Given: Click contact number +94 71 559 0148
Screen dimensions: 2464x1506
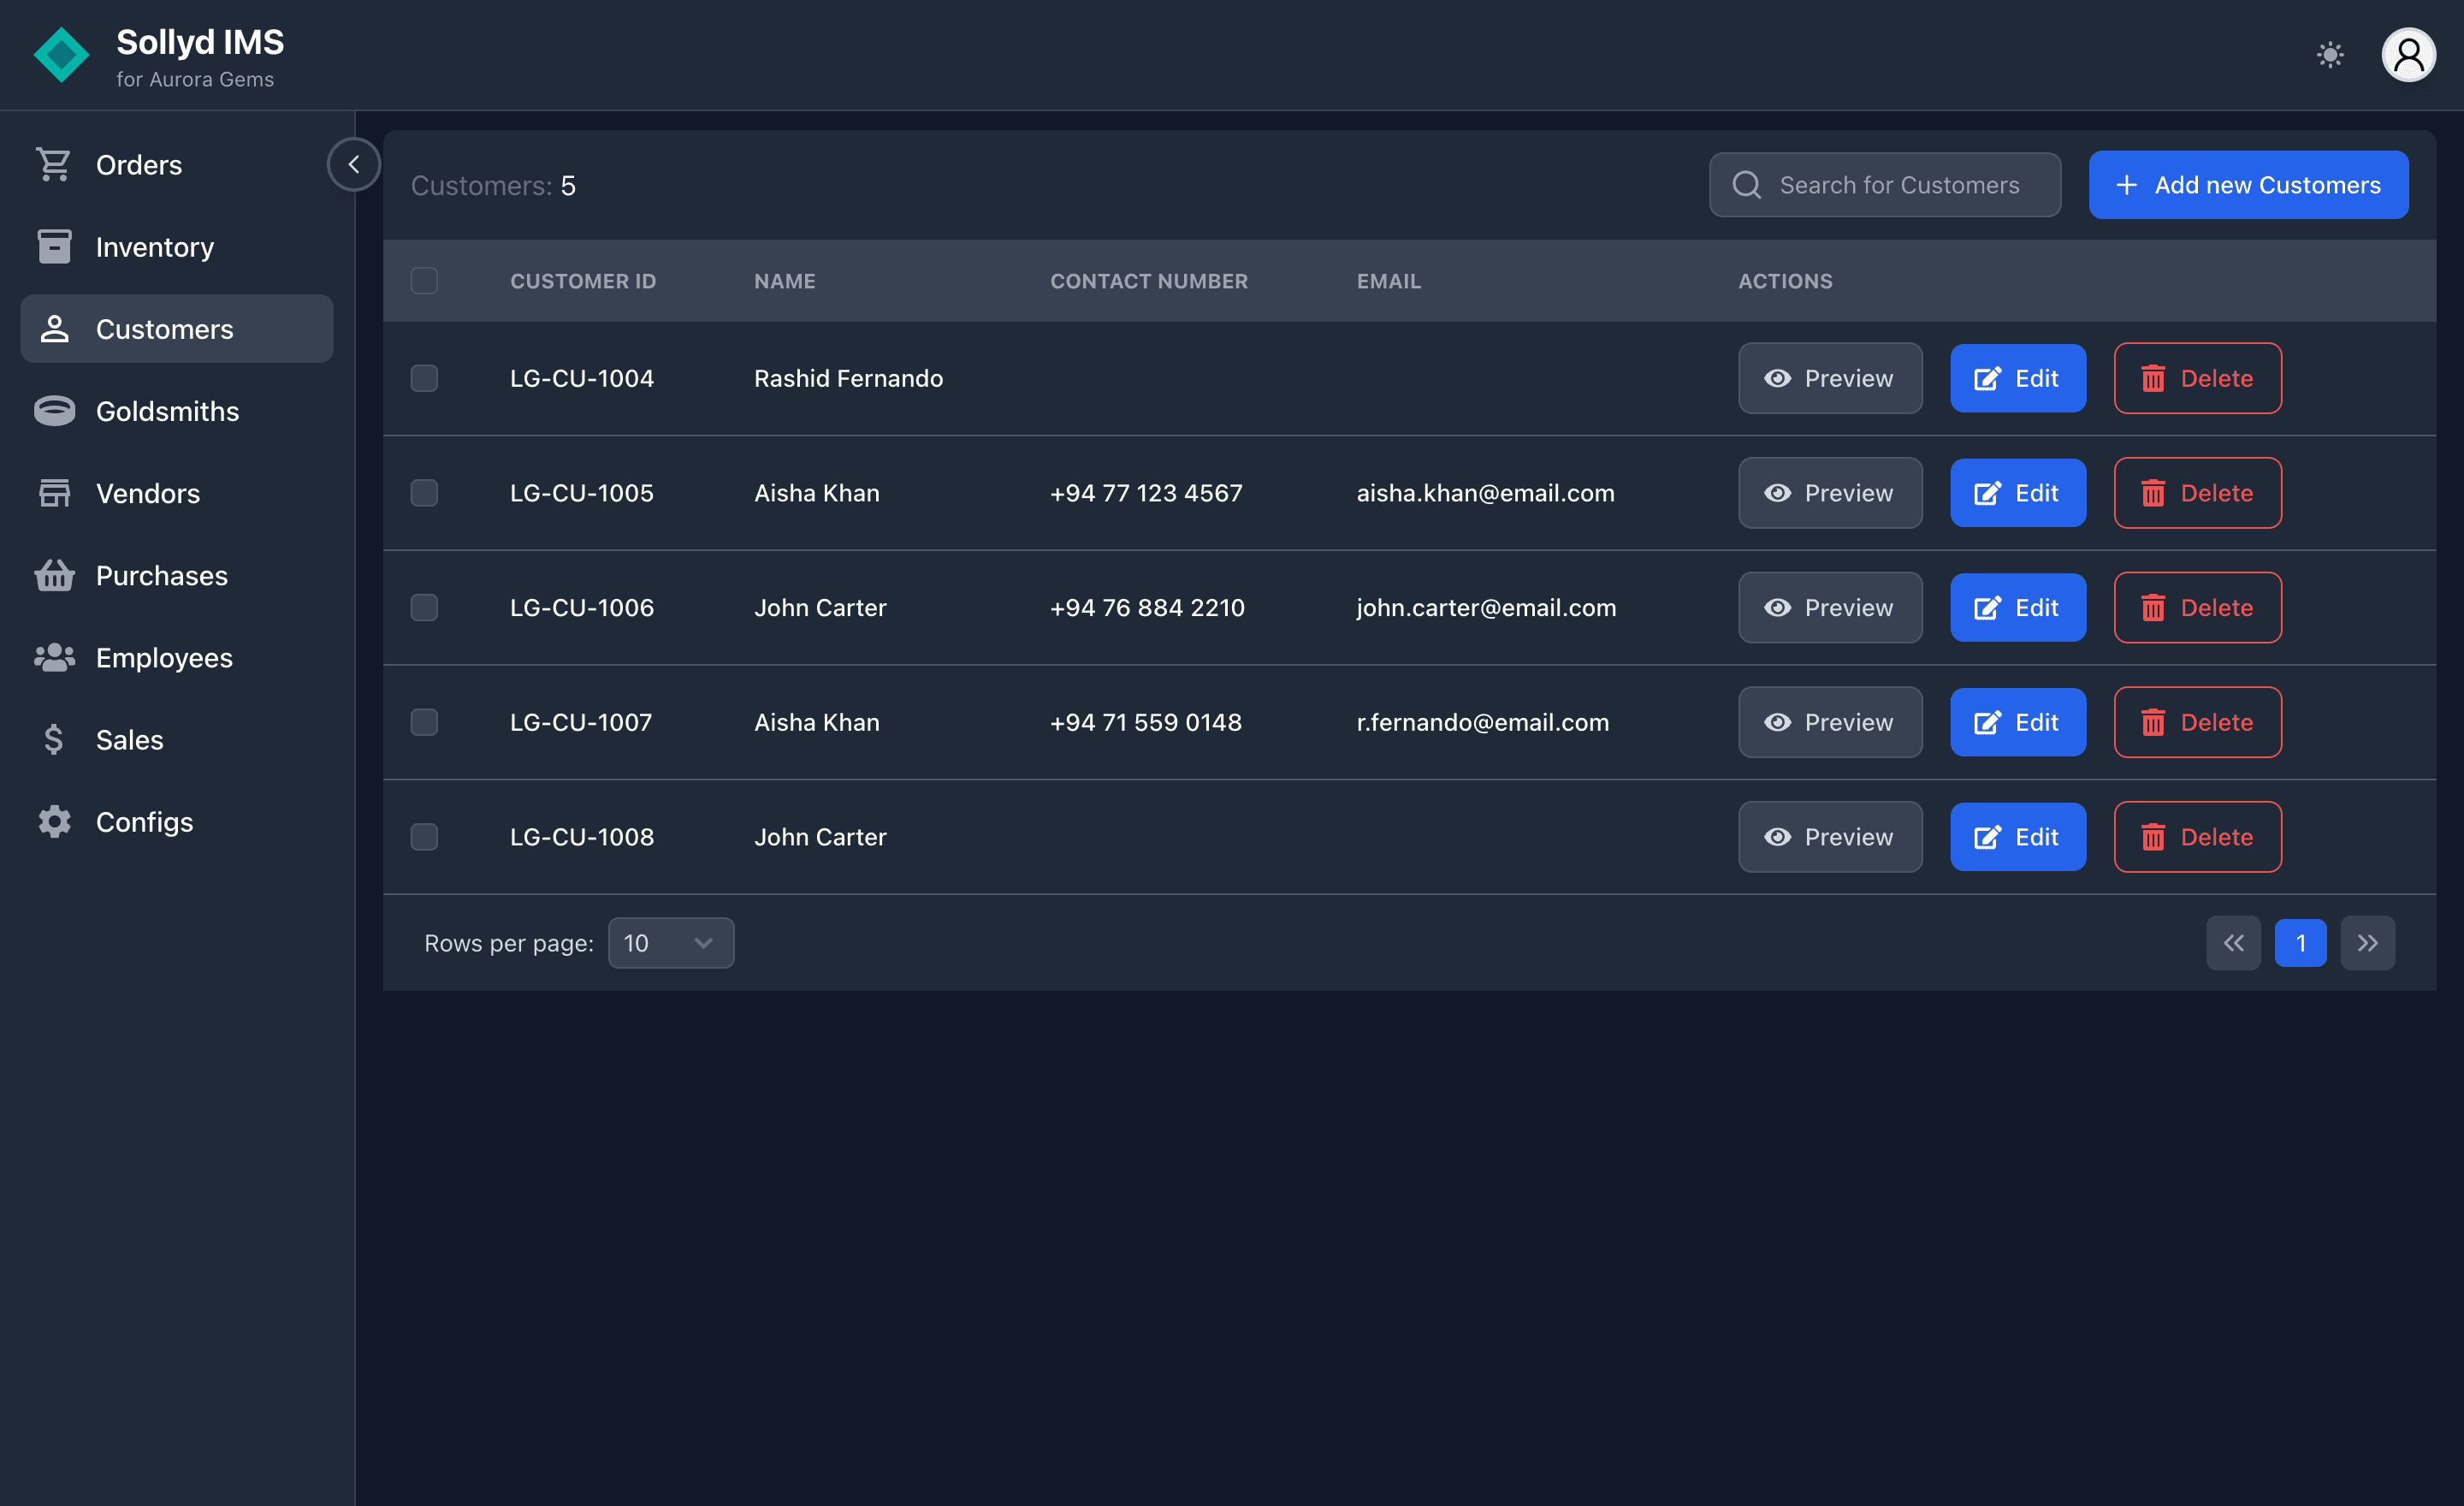Looking at the screenshot, I should 1145,722.
